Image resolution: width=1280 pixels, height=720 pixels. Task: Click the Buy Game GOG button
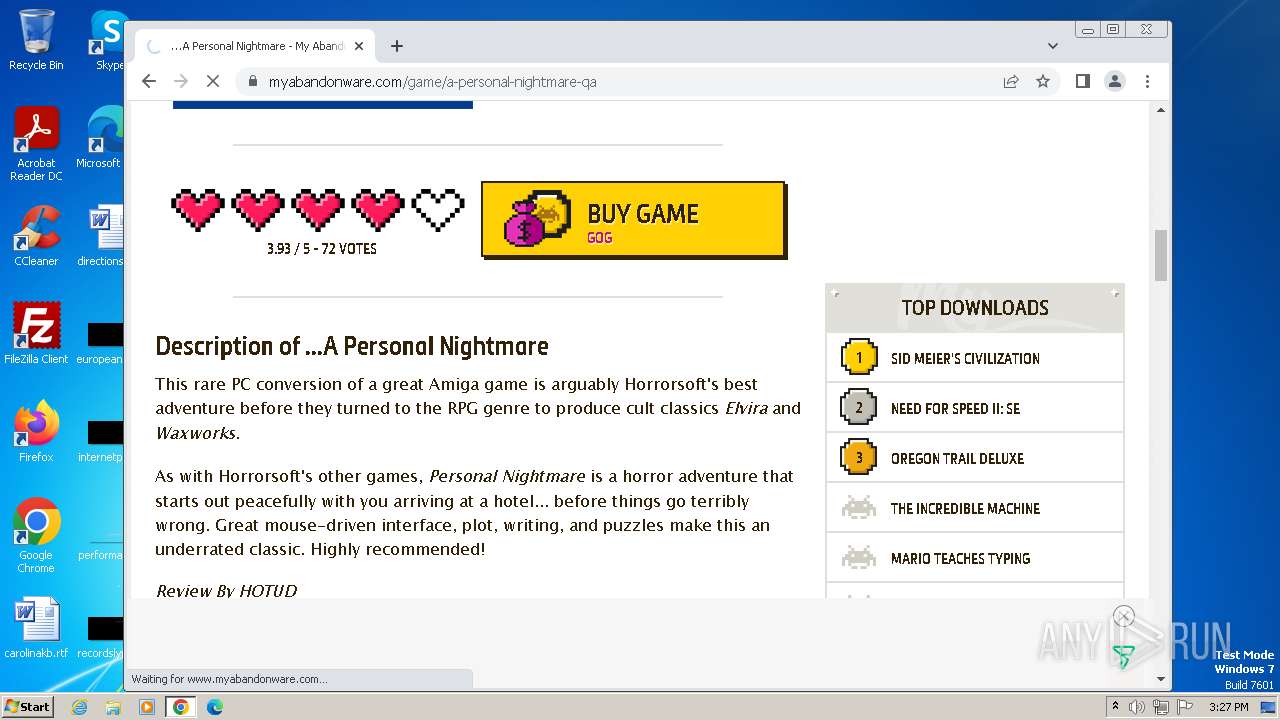634,220
